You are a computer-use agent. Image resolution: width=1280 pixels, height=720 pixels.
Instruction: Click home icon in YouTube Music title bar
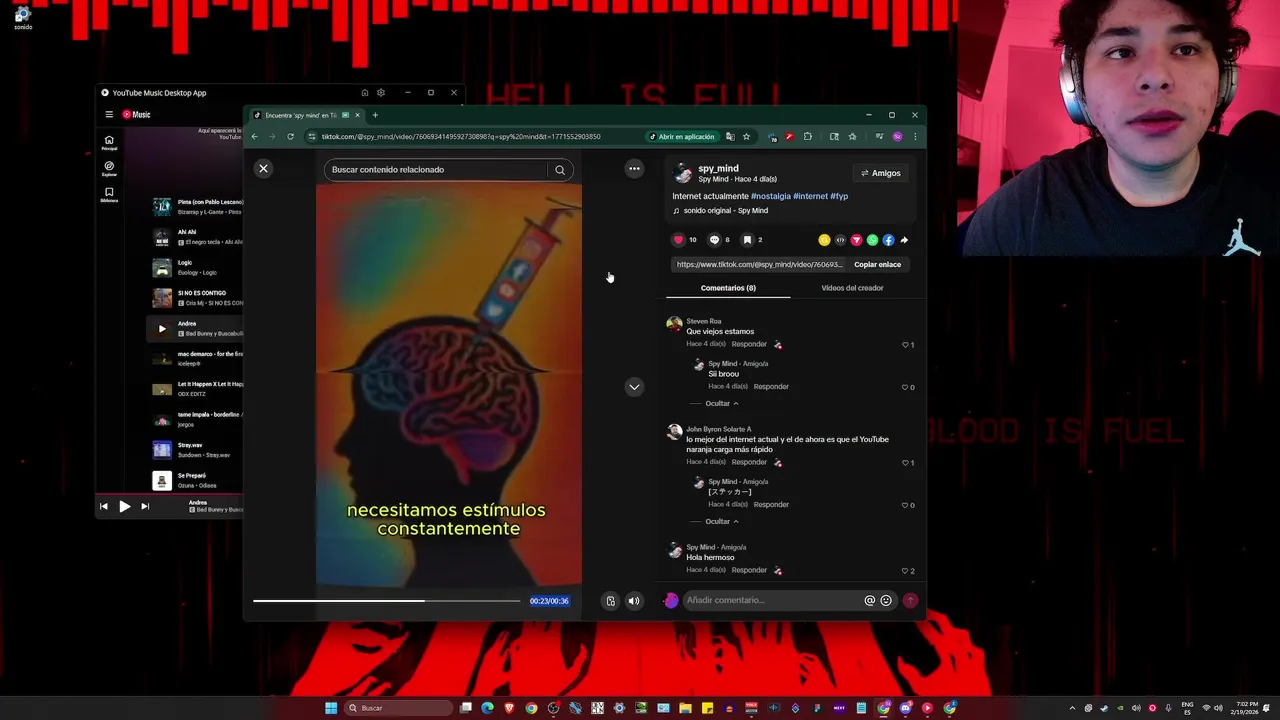pyautogui.click(x=364, y=93)
